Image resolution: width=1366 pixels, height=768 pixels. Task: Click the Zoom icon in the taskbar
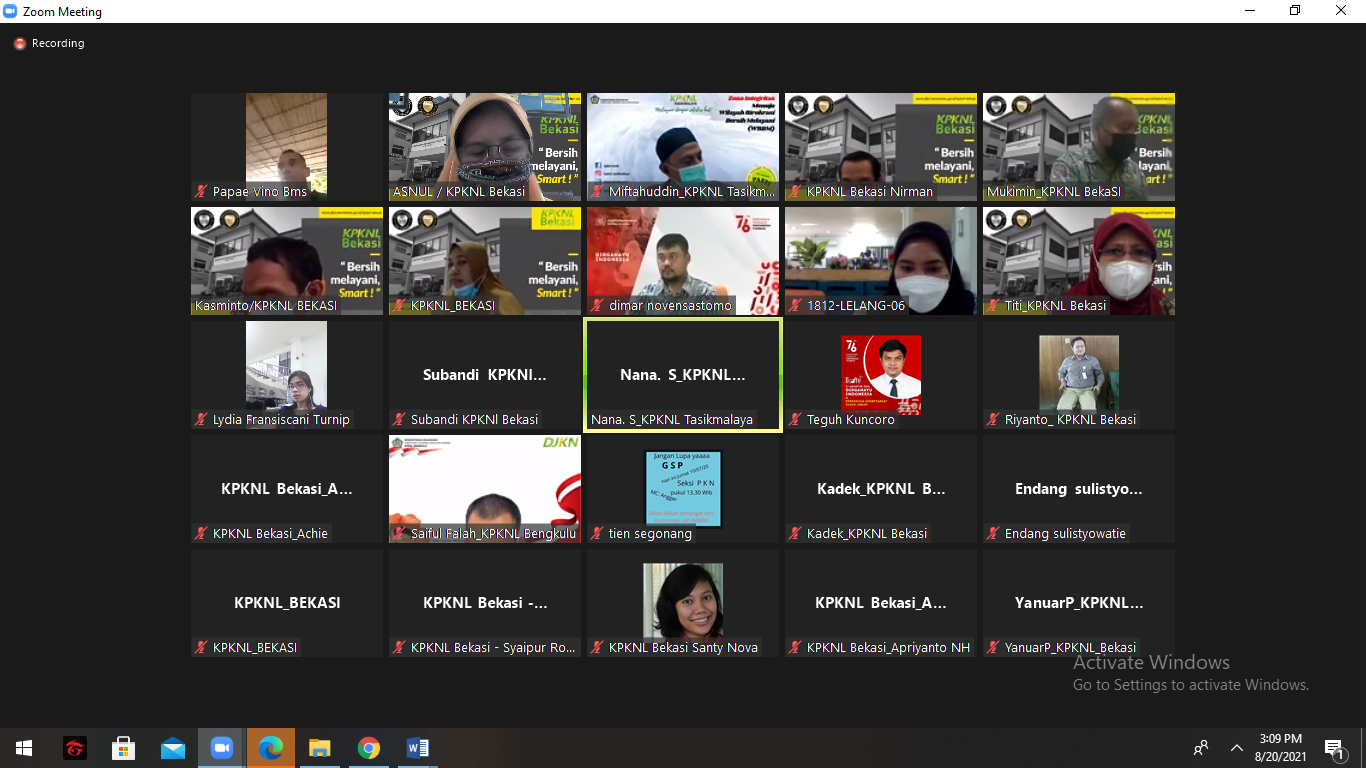point(221,748)
